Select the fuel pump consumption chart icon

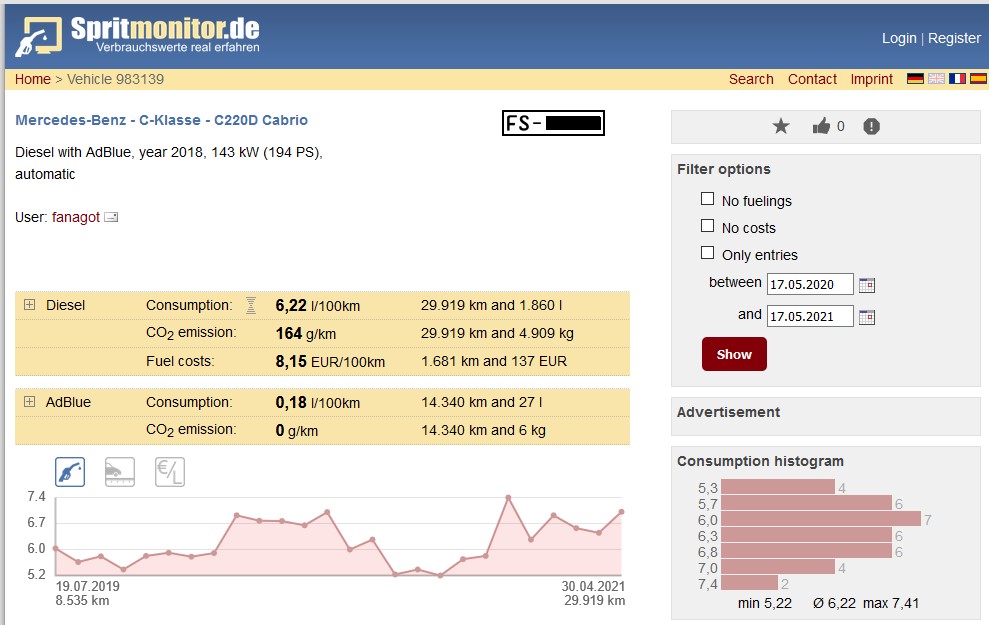click(70, 472)
